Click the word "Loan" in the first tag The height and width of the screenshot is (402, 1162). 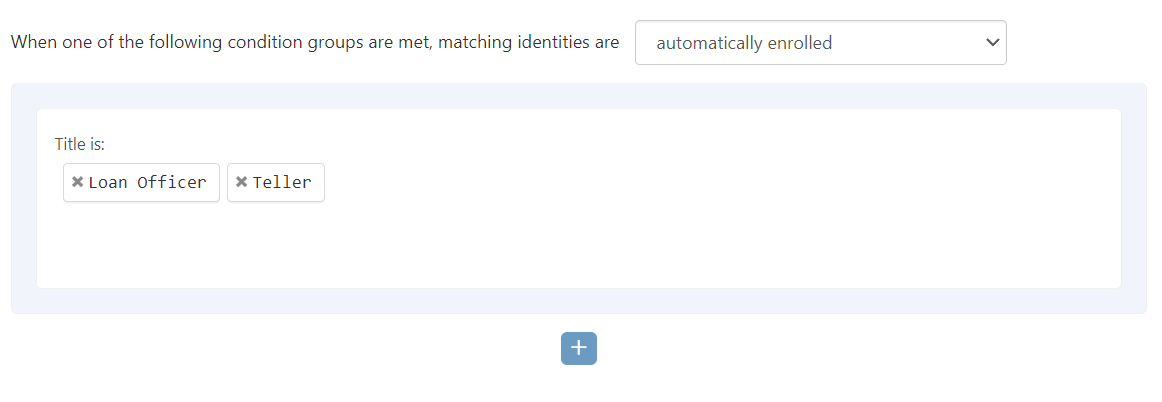click(108, 182)
